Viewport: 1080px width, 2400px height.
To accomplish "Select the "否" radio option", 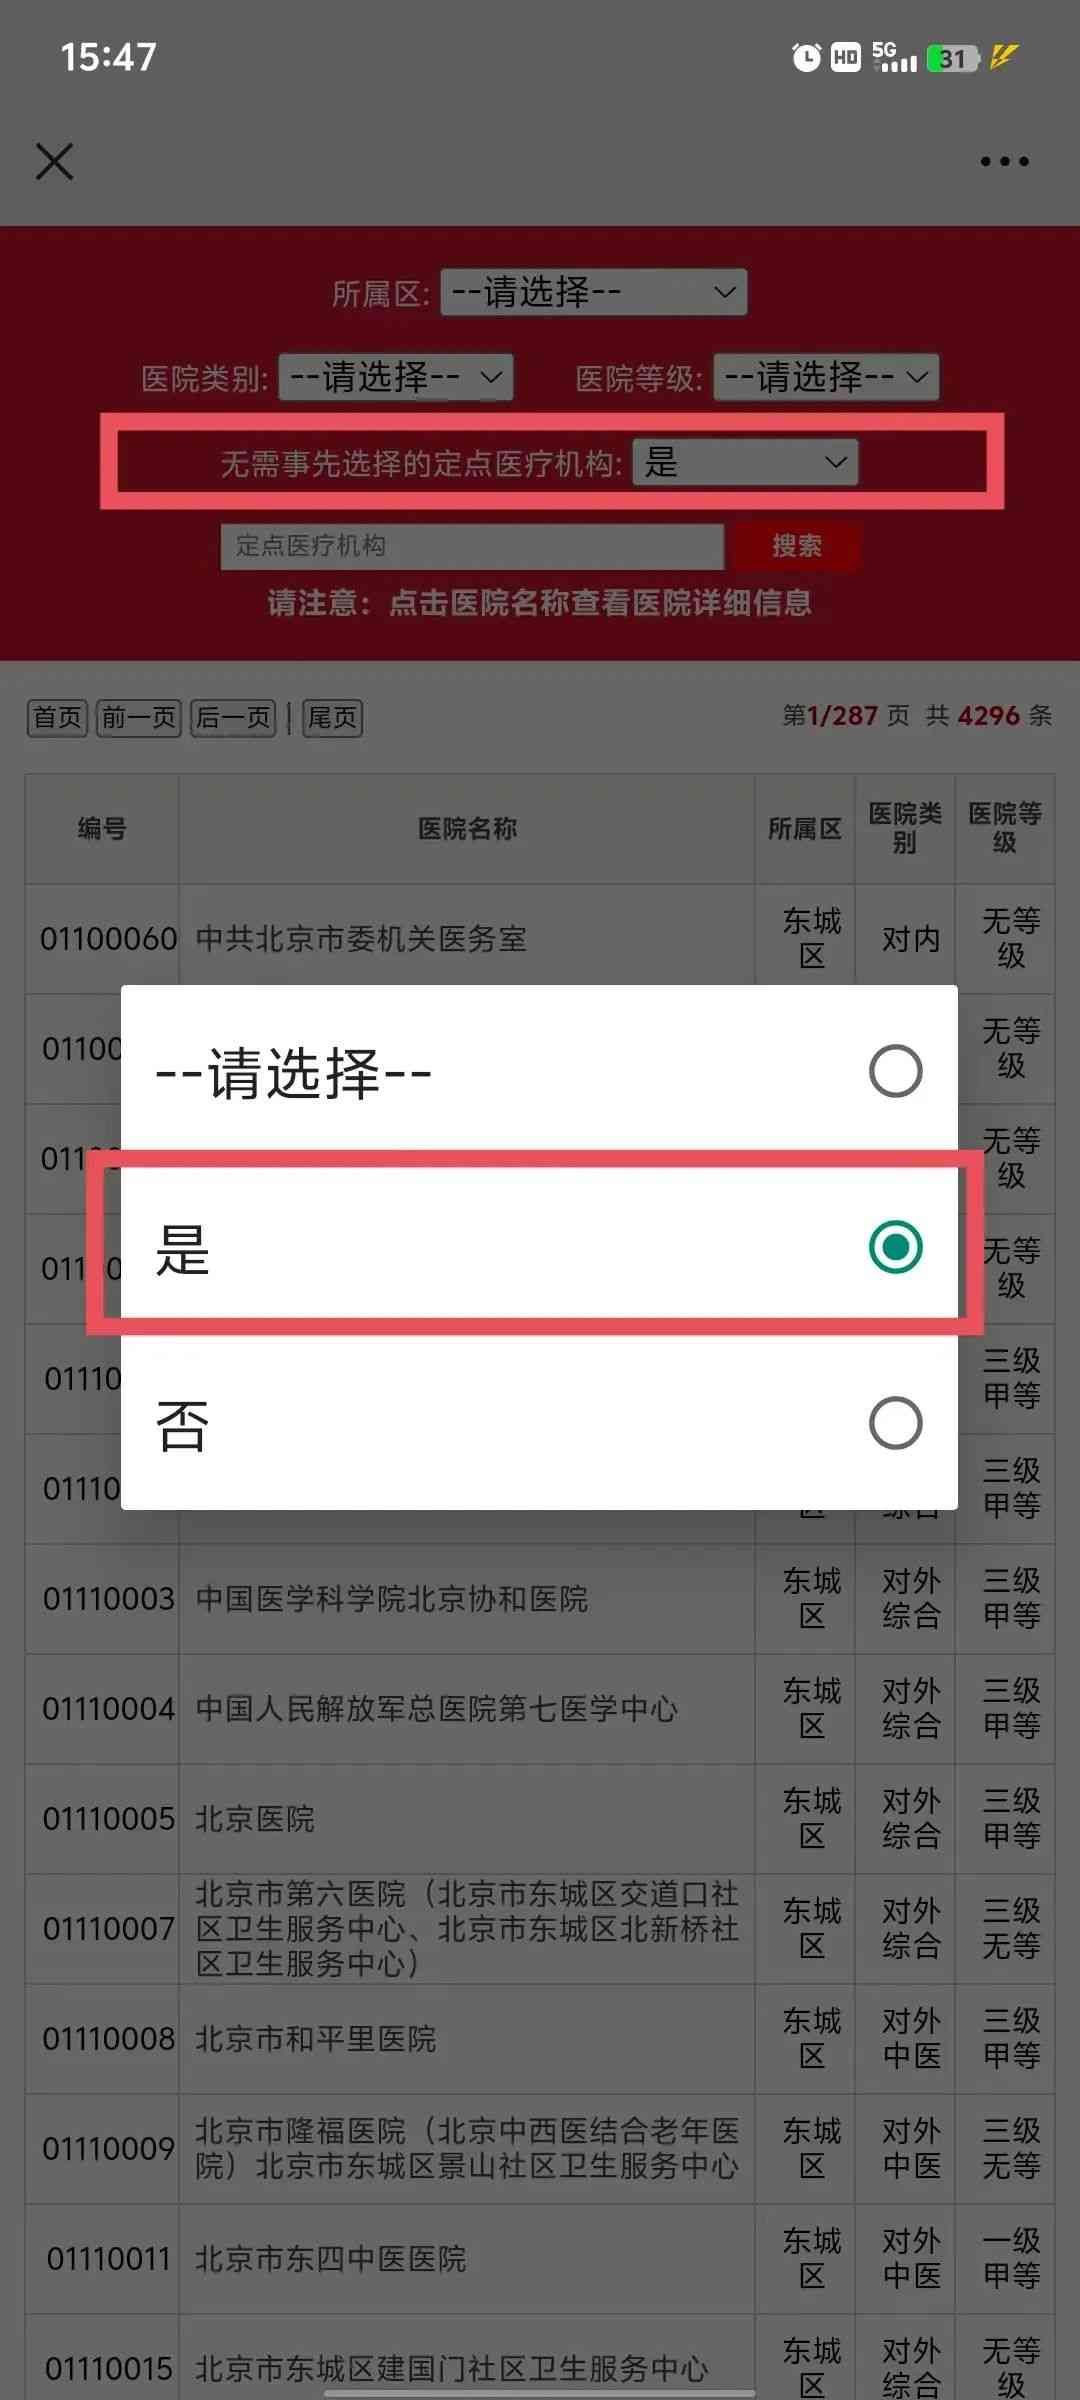I will pyautogui.click(x=539, y=1423).
